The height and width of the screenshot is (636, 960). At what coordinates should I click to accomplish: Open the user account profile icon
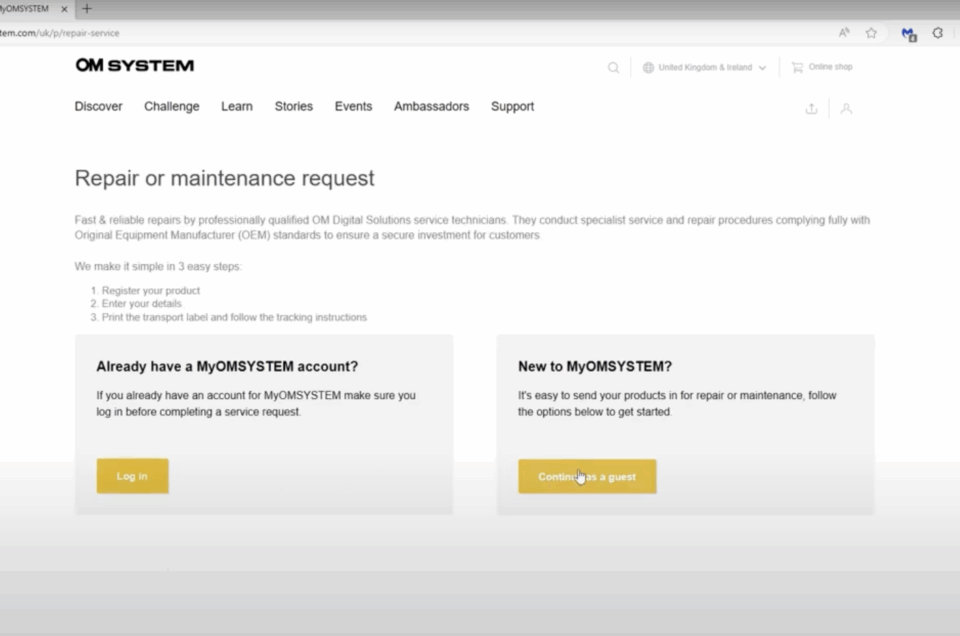846,109
